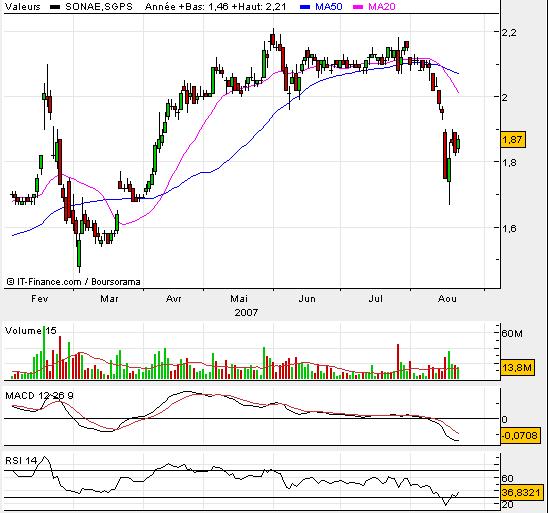Click the 2,2 price axis label

[509, 32]
